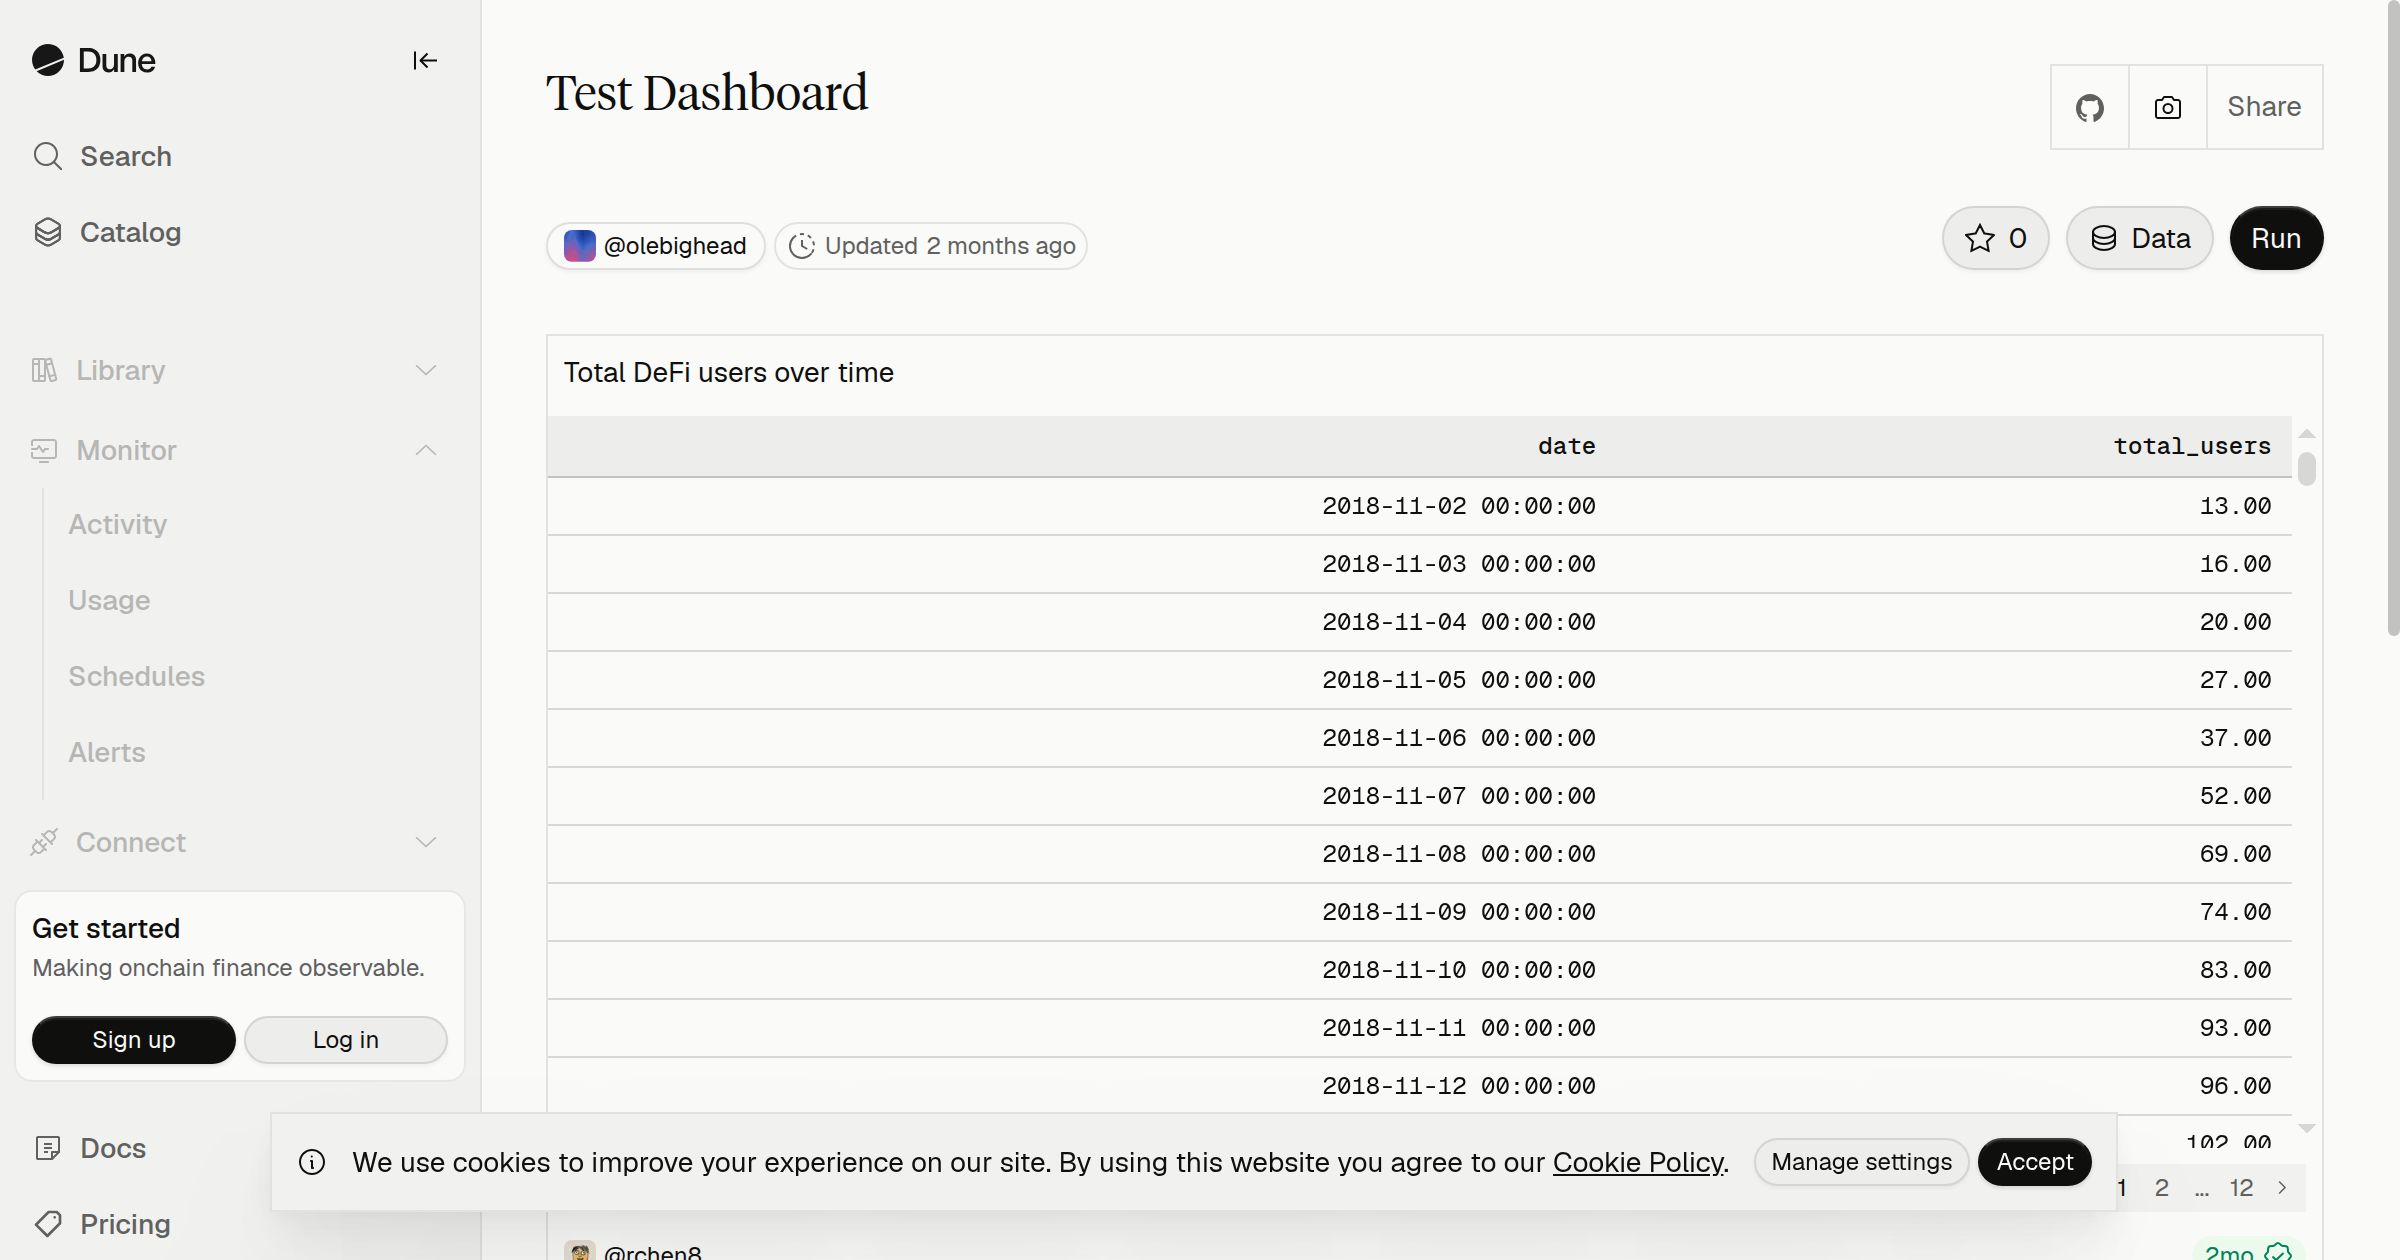Click the Sign up button

[134, 1040]
